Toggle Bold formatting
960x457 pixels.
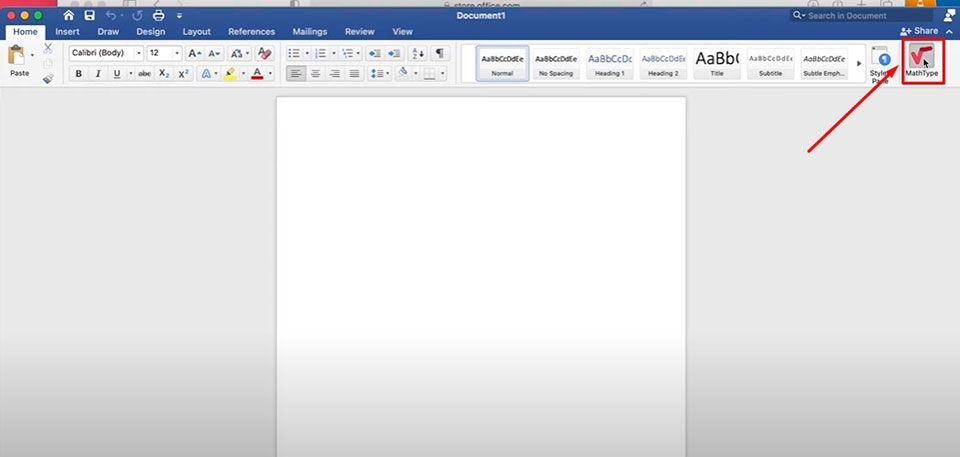click(79, 74)
